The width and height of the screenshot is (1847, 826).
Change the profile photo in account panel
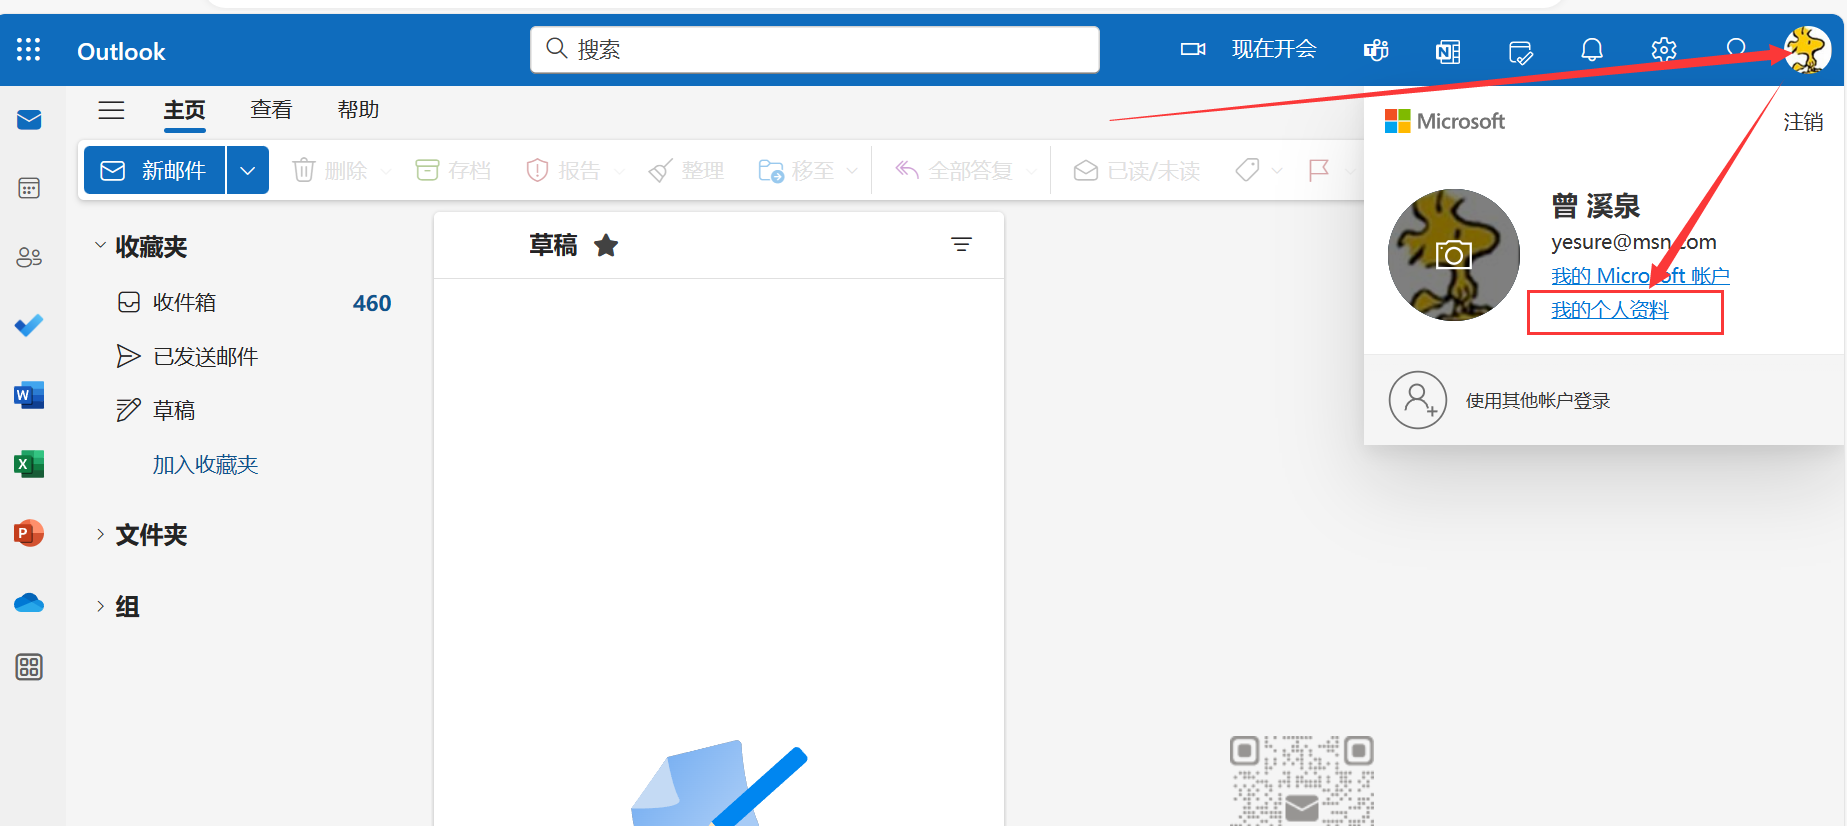tap(1454, 255)
